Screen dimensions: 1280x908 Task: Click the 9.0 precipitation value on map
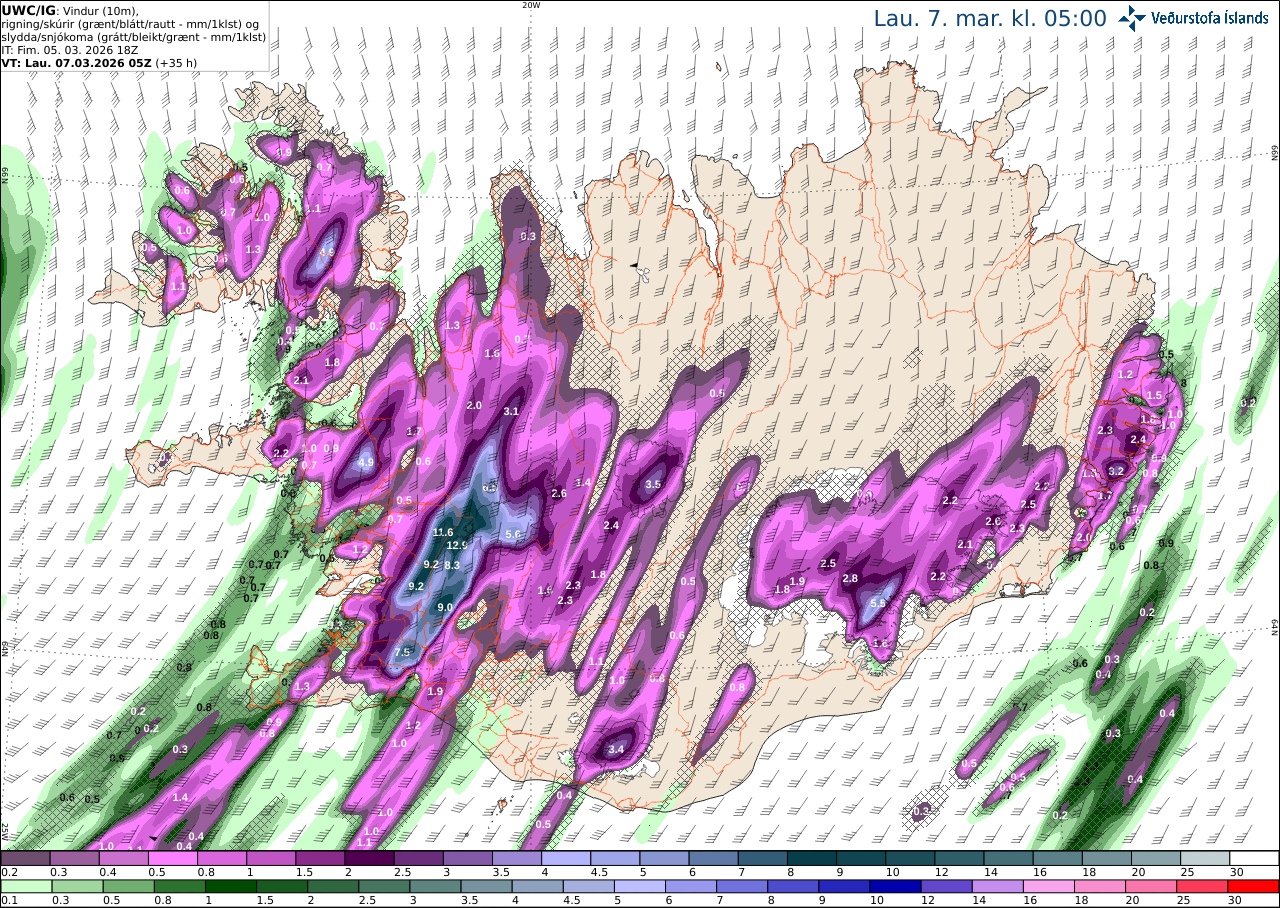coord(445,607)
